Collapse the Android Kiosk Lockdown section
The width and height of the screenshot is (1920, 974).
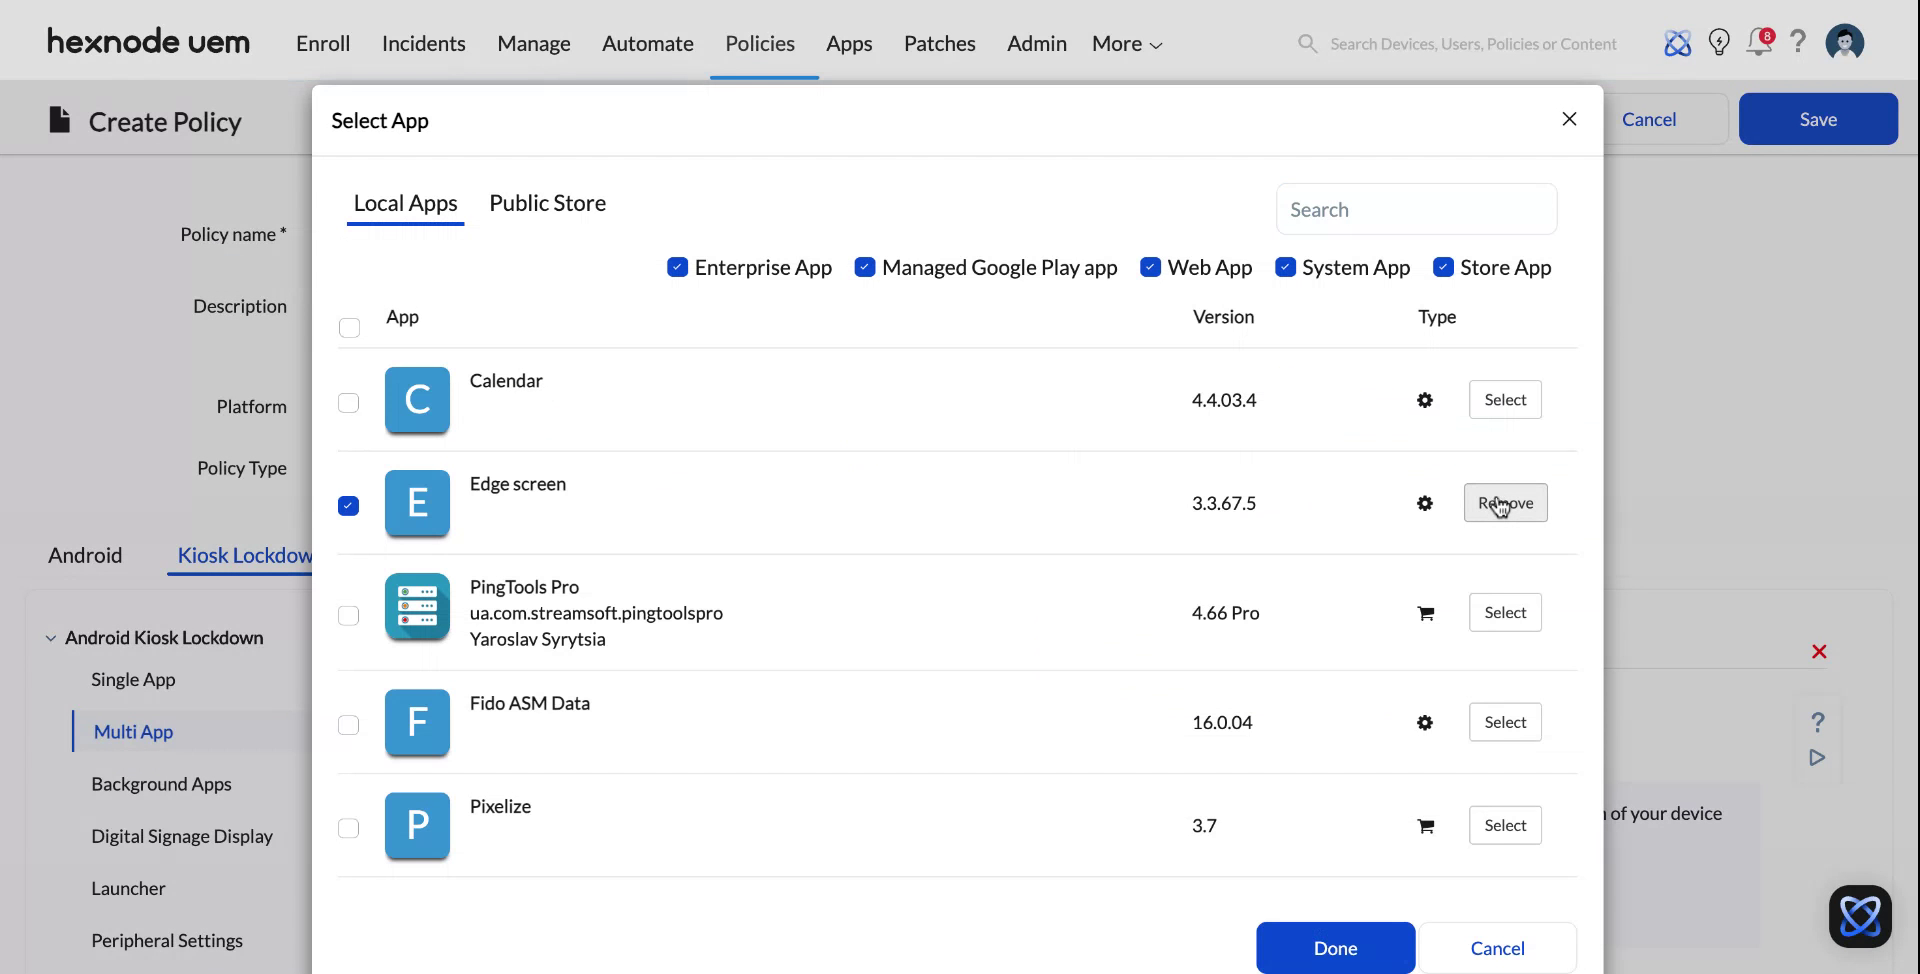click(49, 637)
